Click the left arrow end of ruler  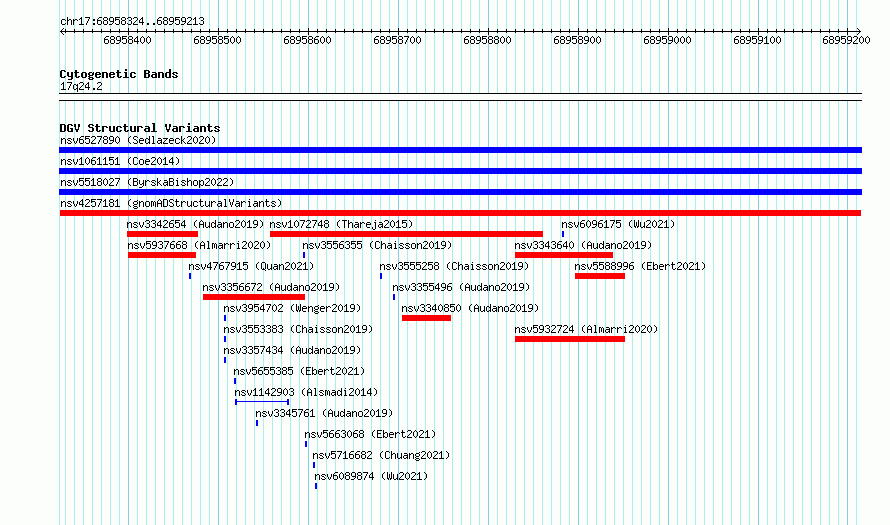click(62, 31)
